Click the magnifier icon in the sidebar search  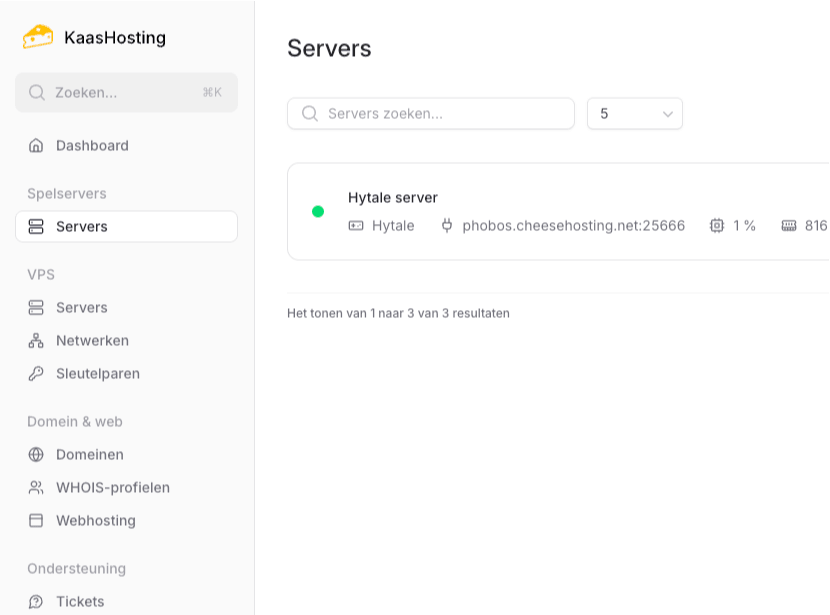pos(36,92)
